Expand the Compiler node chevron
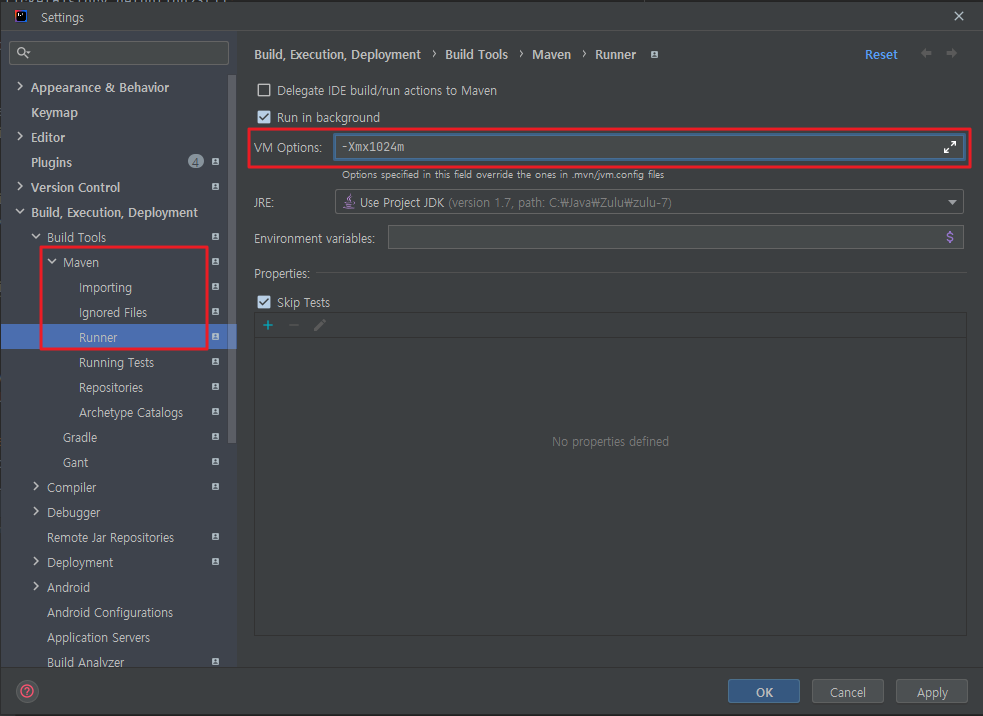The image size is (983, 716). [x=36, y=487]
